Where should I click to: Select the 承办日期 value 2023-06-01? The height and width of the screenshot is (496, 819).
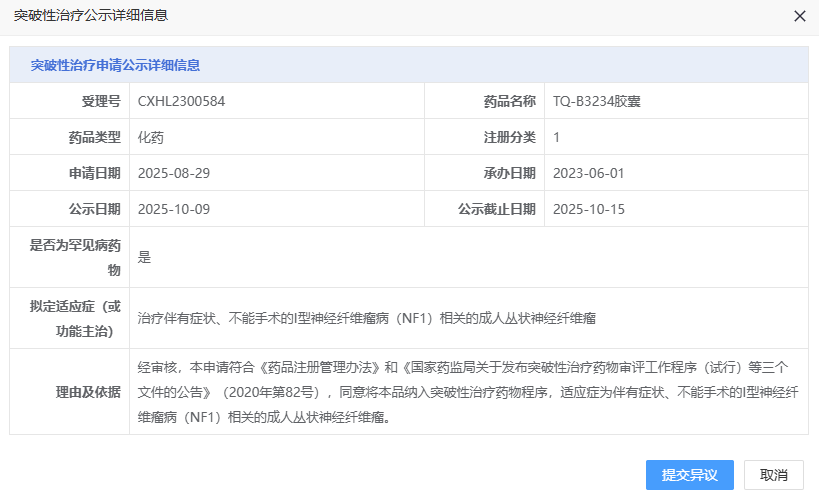click(588, 173)
